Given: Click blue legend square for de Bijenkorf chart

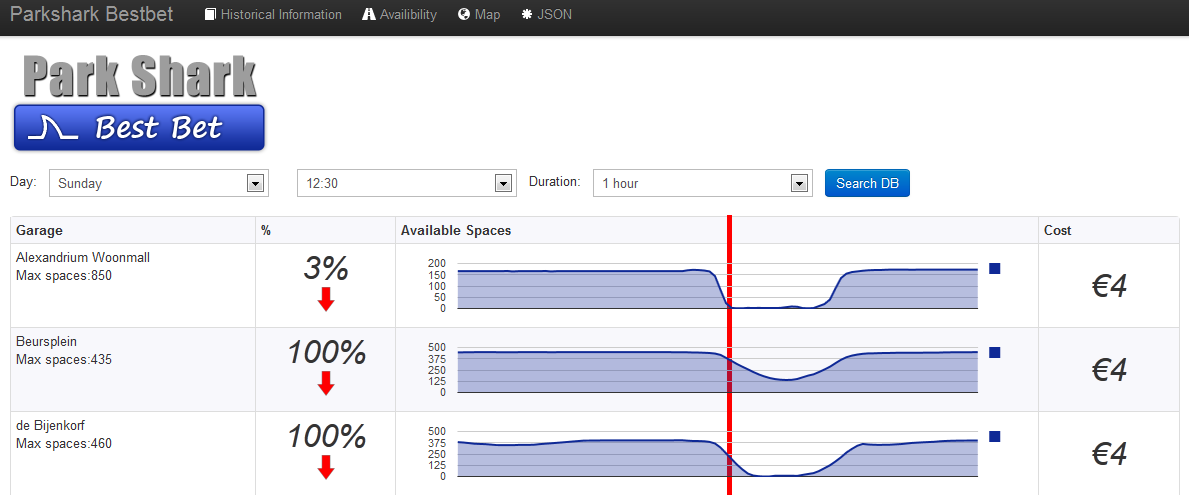Looking at the screenshot, I should [995, 437].
